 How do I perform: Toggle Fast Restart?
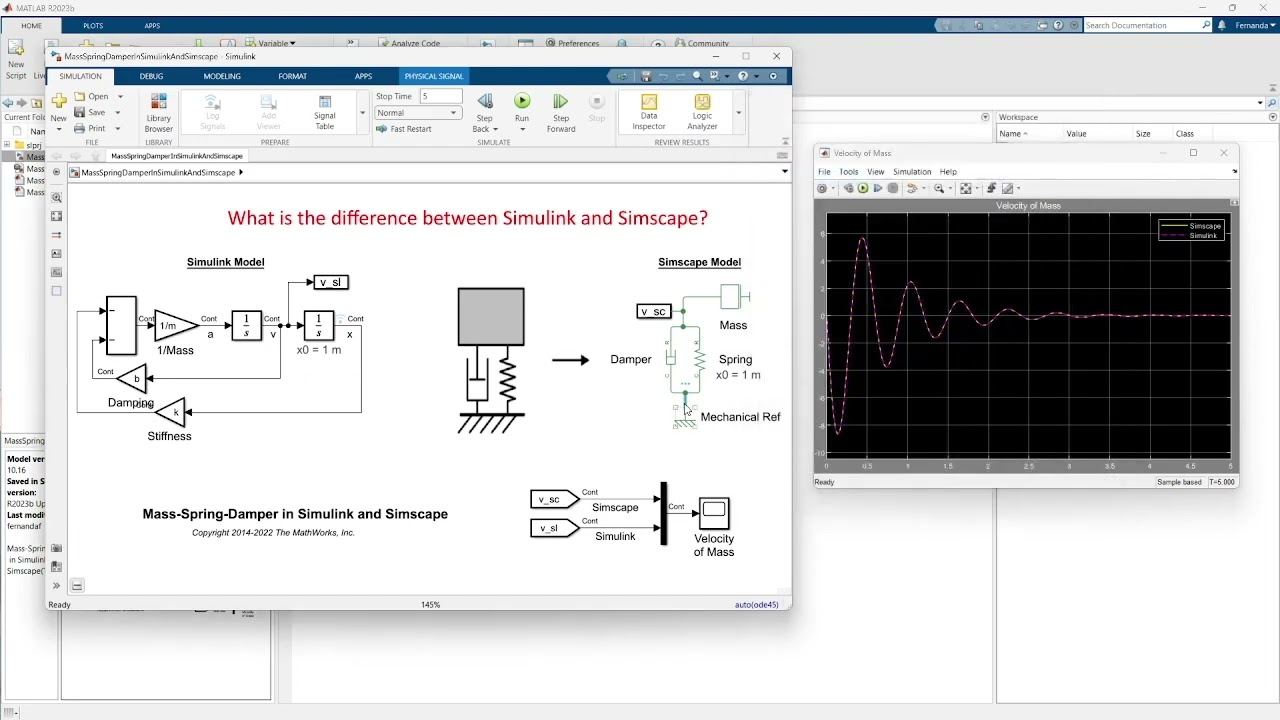click(405, 129)
